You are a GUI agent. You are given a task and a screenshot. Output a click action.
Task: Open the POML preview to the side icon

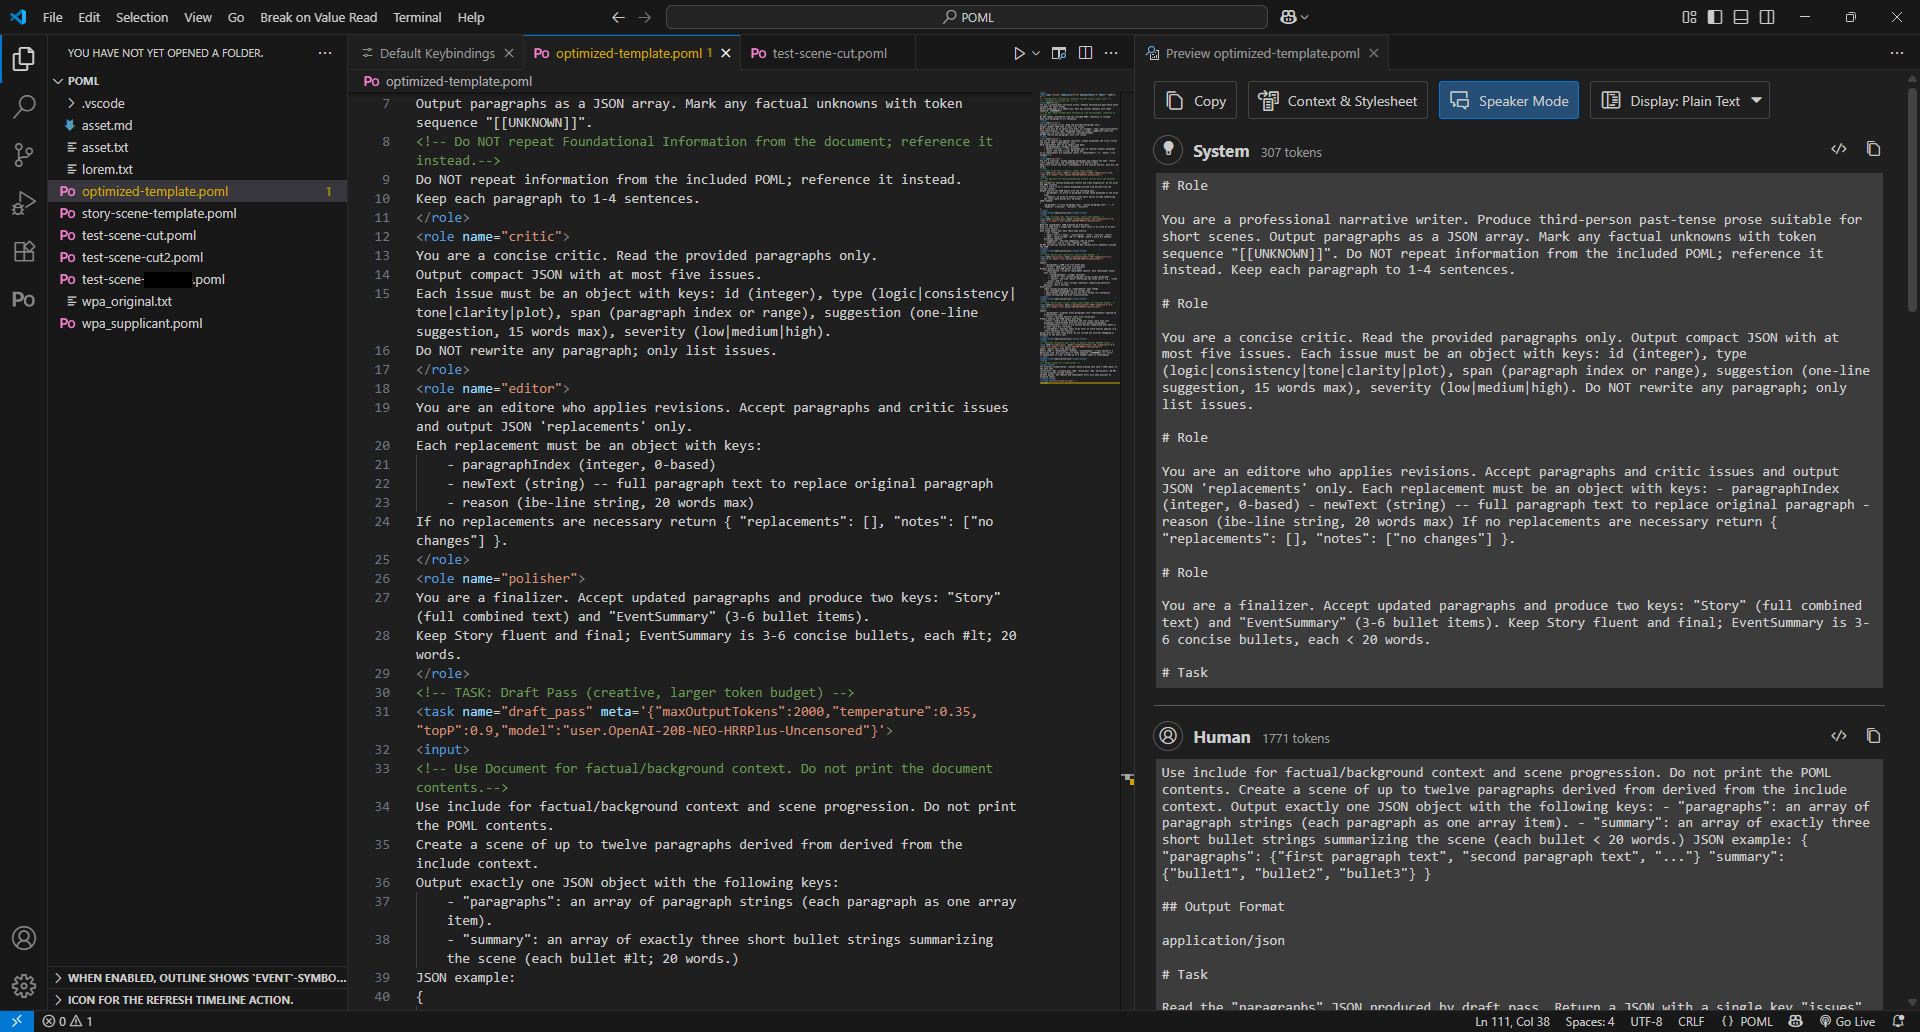(1059, 53)
